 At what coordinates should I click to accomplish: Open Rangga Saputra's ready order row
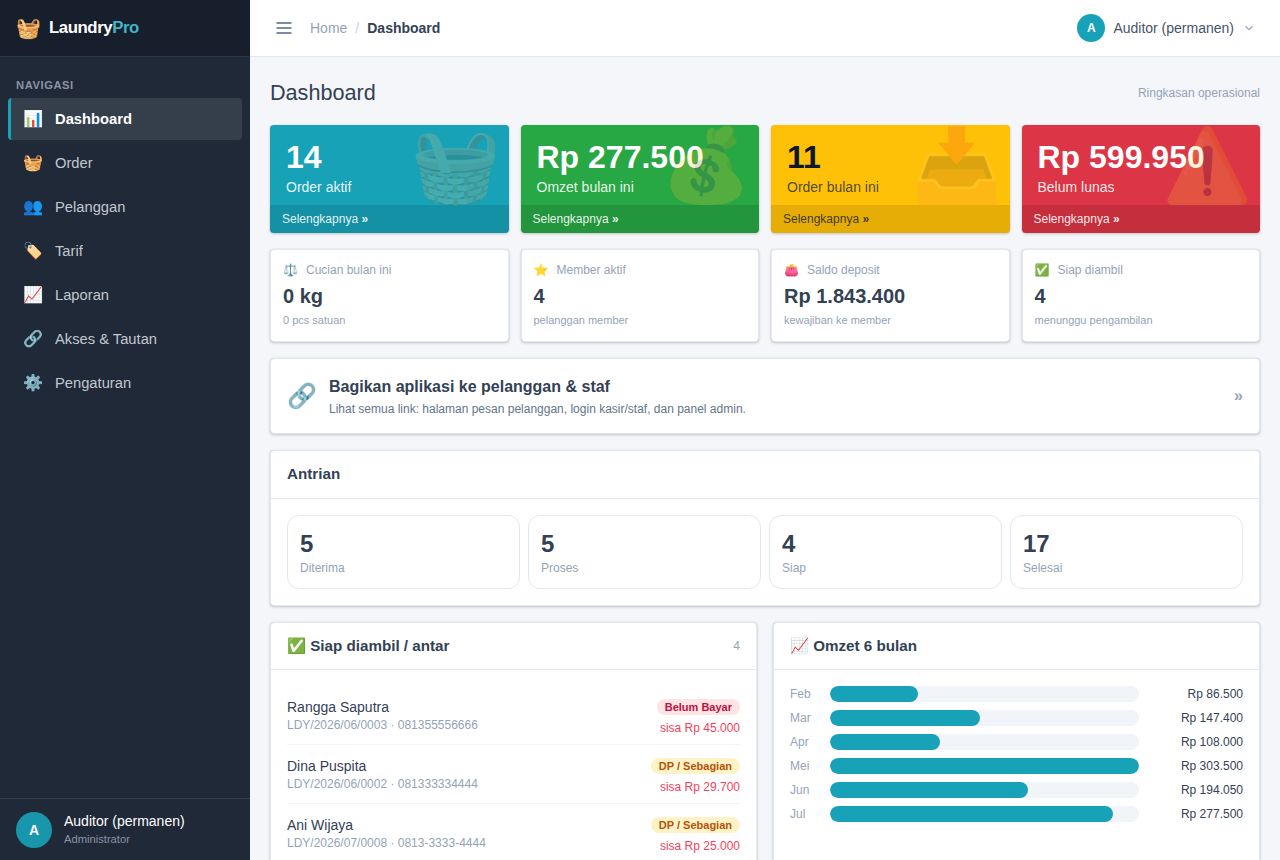coord(513,716)
